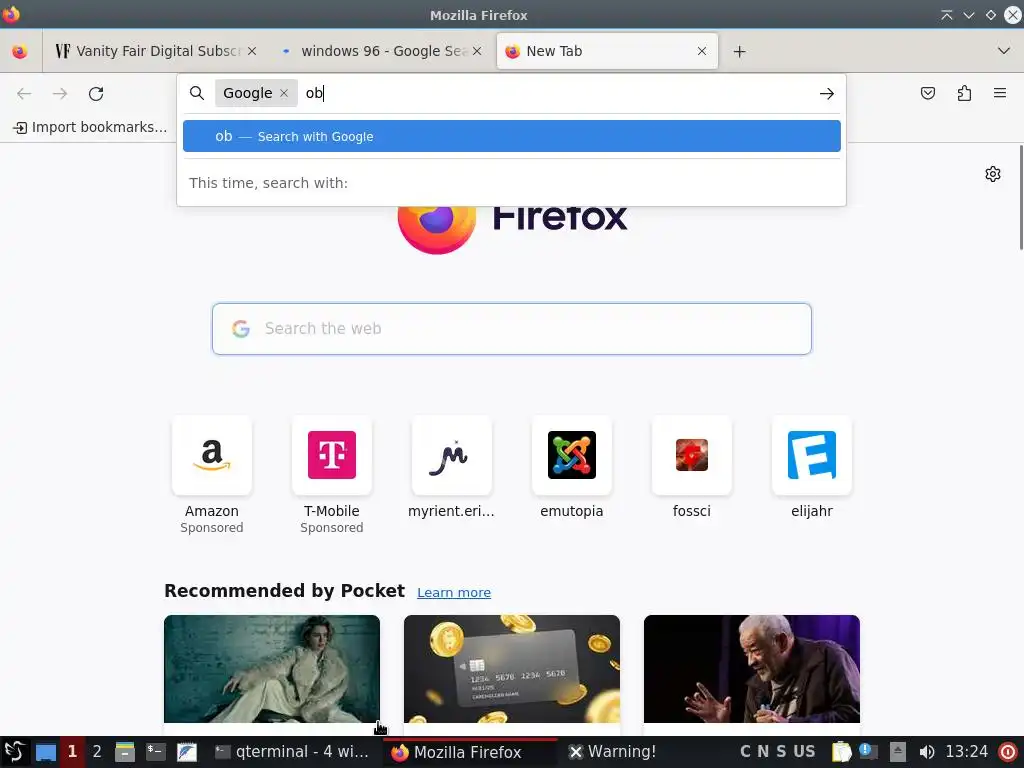Switch to windows 96 Google Search tab
This screenshot has height=768, width=1024.
(x=382, y=51)
